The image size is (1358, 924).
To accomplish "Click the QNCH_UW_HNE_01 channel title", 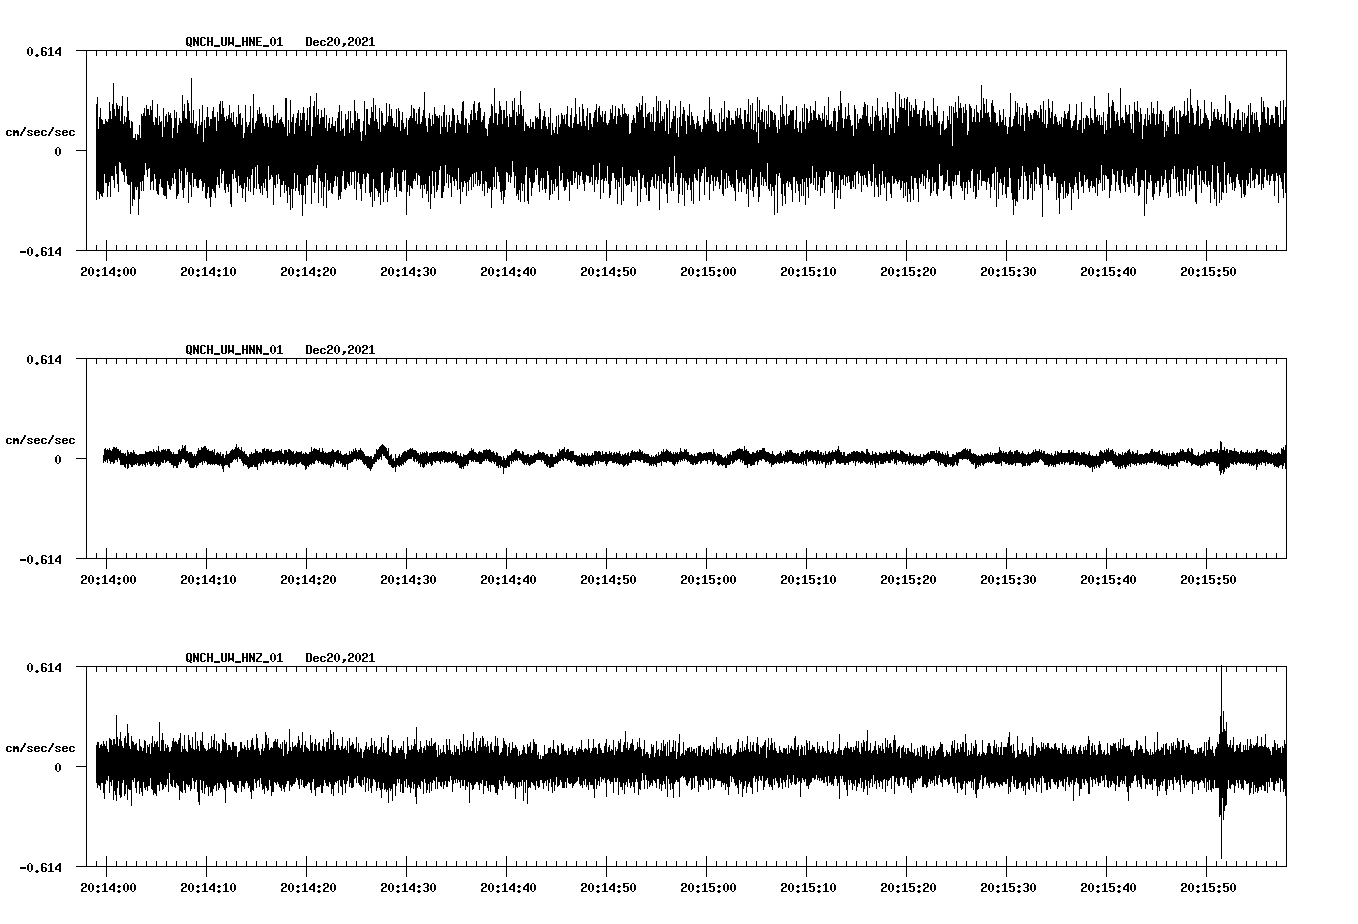I will tap(234, 42).
